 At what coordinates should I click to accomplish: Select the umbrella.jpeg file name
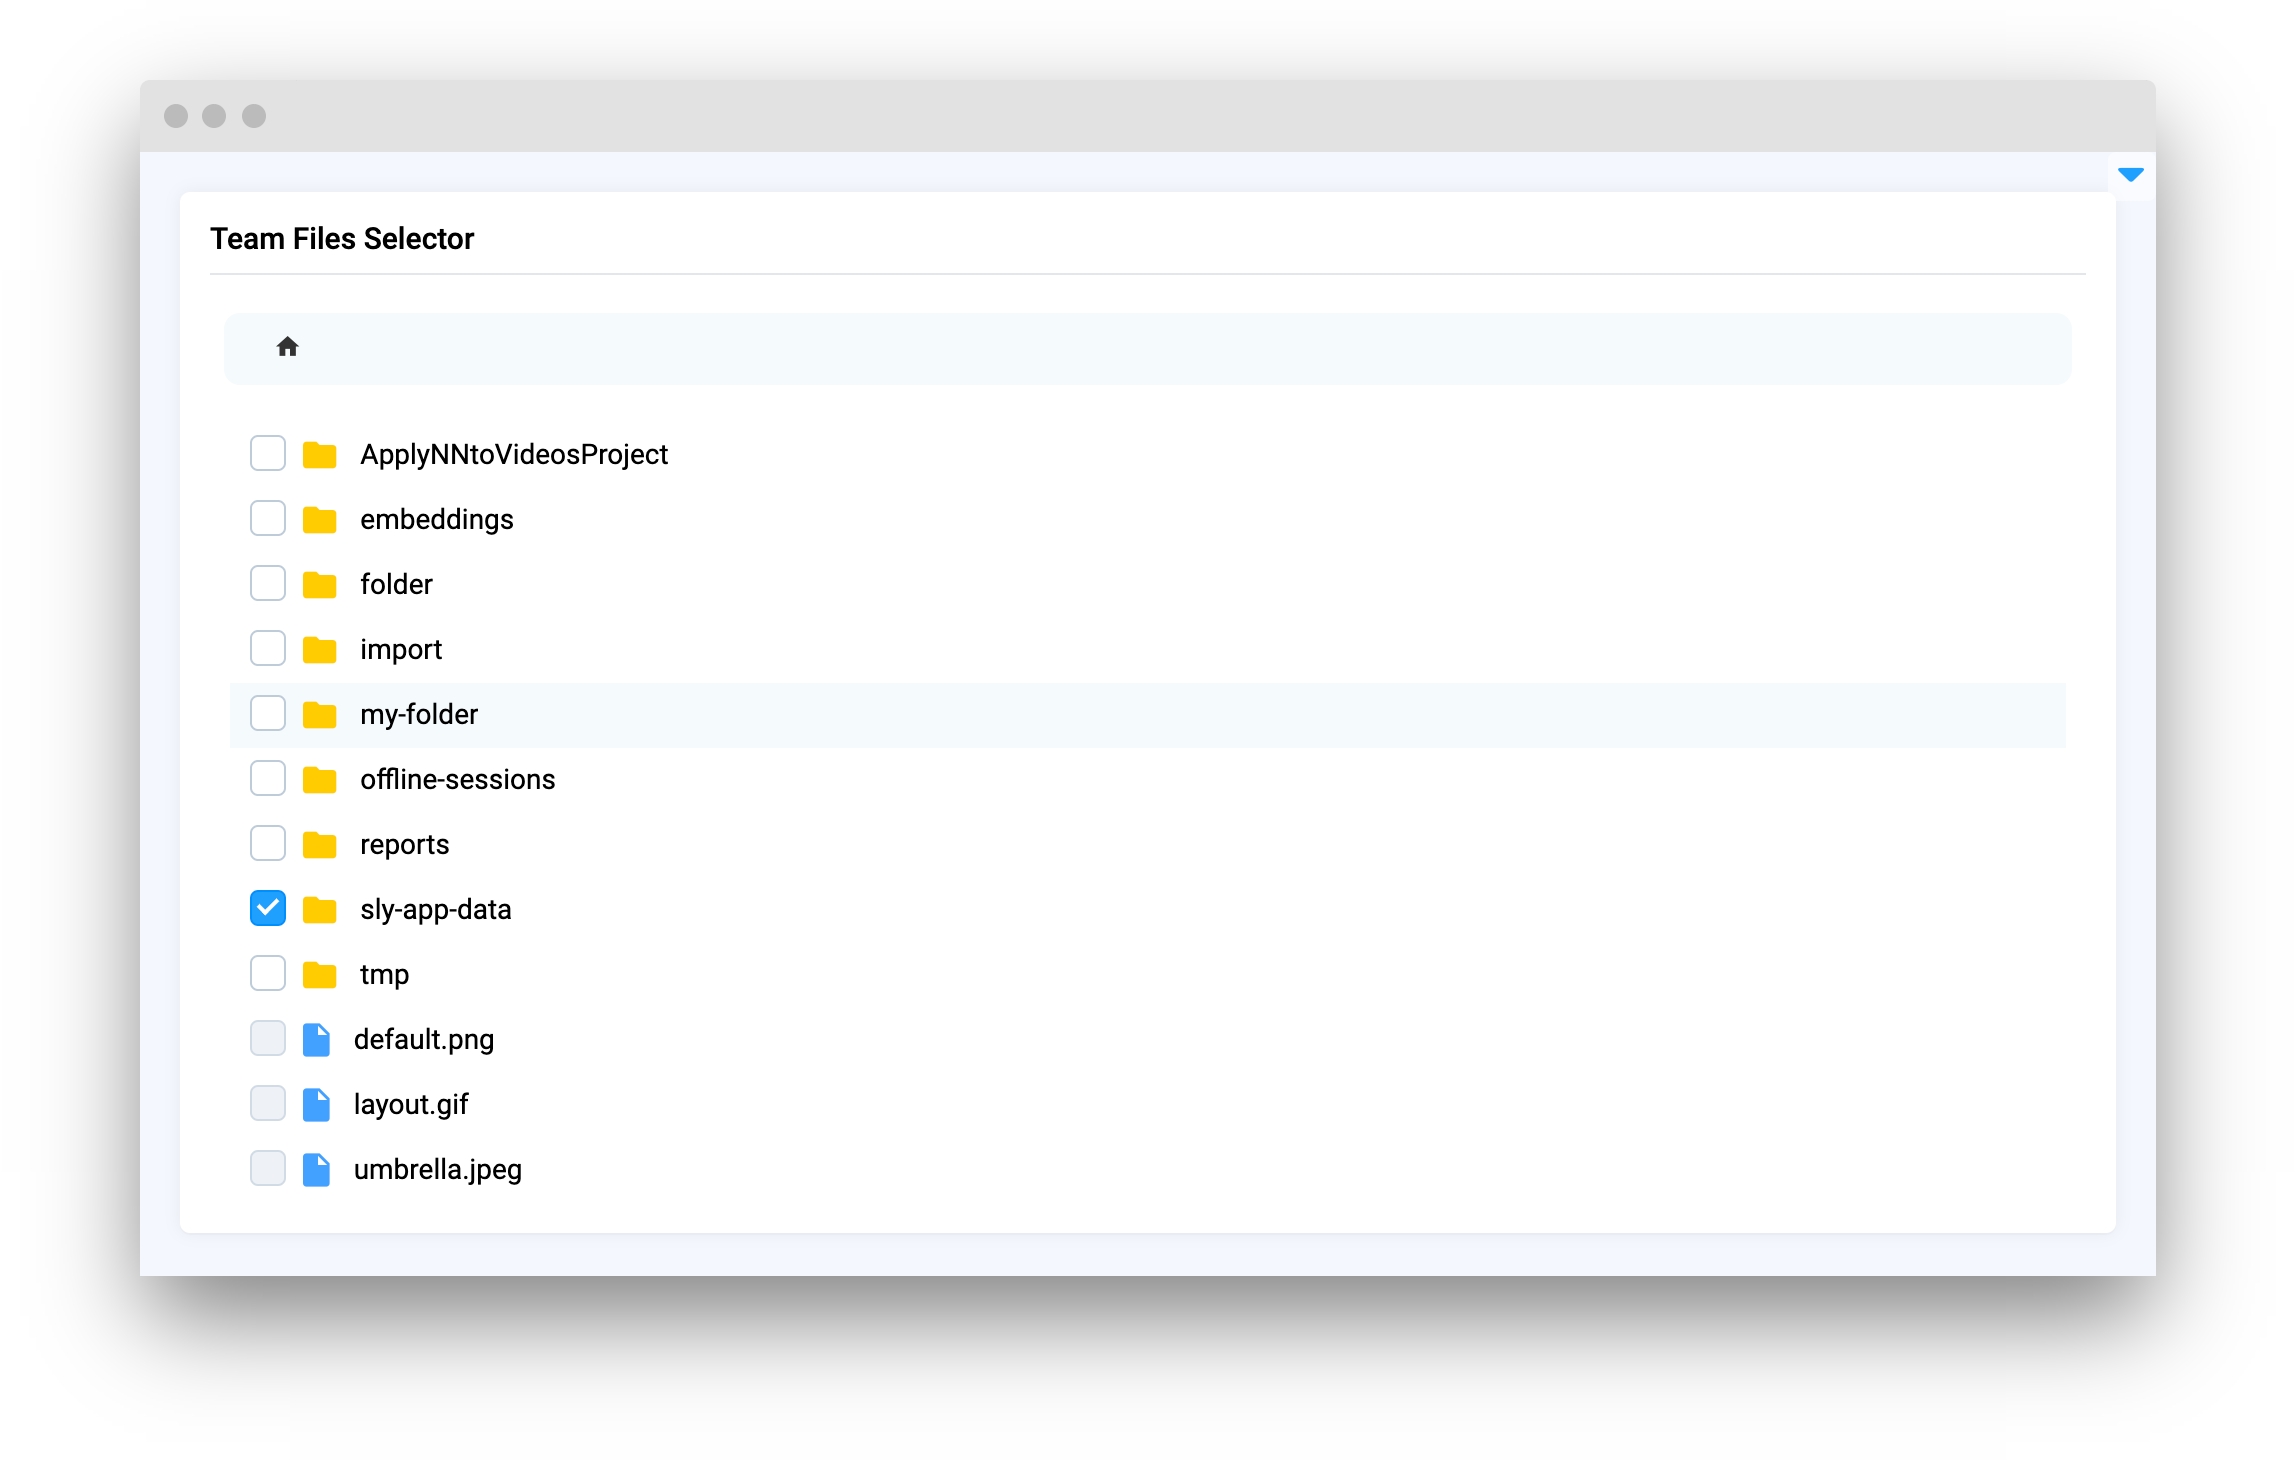[438, 1170]
